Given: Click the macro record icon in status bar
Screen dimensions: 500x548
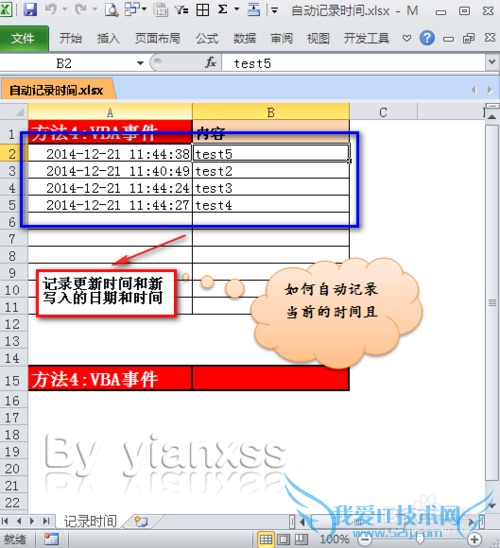Looking at the screenshot, I should [x=51, y=539].
